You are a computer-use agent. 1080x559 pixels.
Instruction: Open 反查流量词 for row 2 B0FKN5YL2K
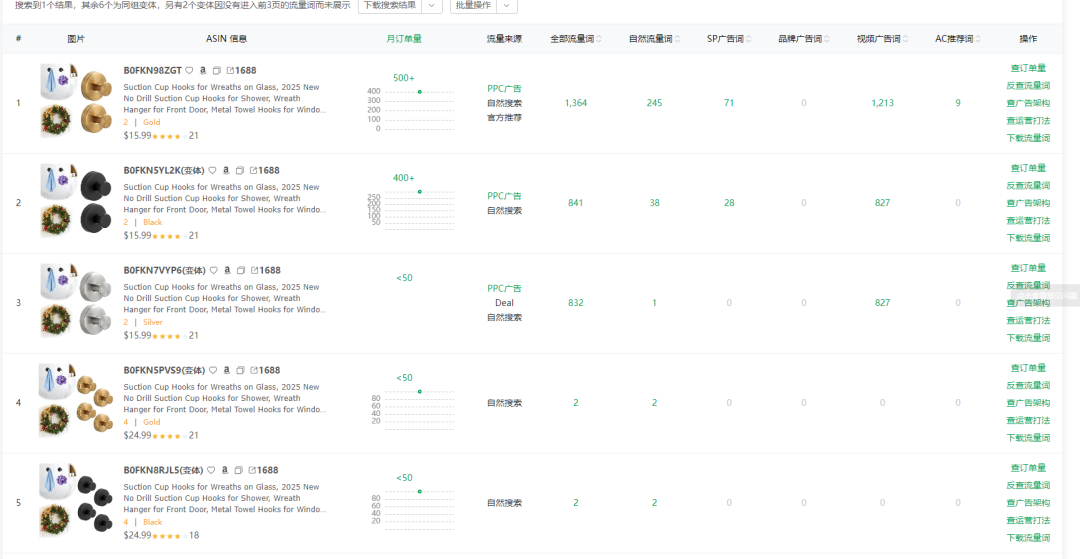click(x=1028, y=185)
